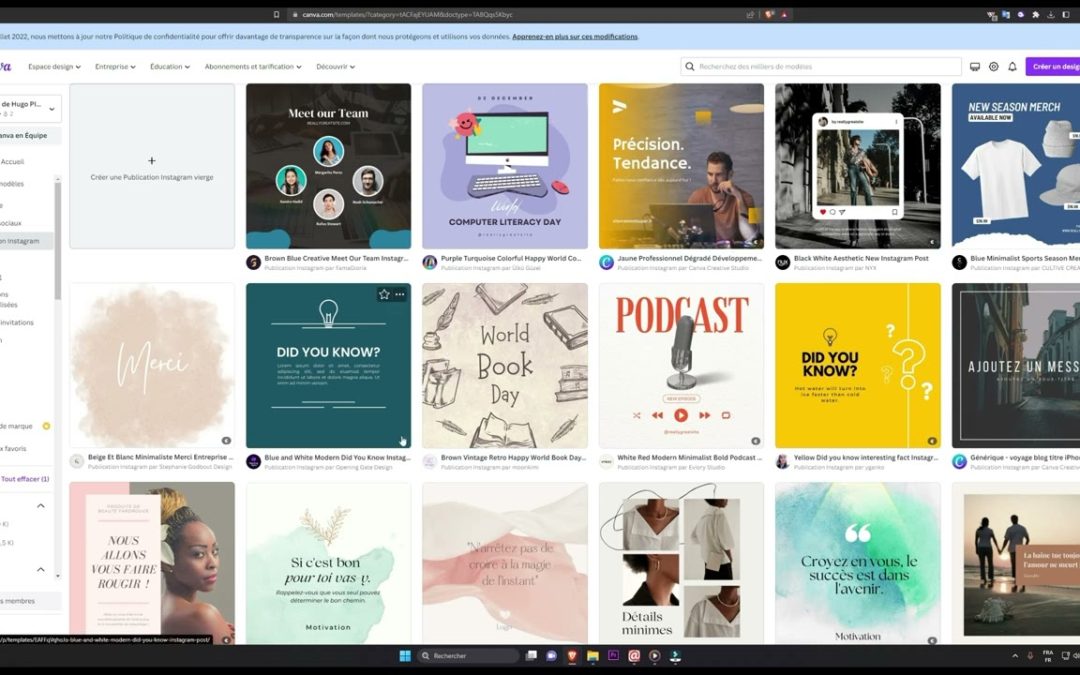Expand the Éducation menu
1080x675 pixels.
[169, 67]
